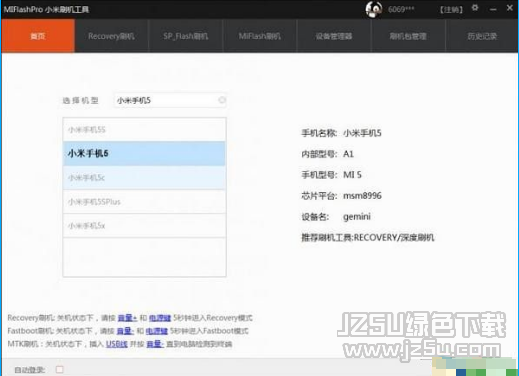Clear the model search field icon
This screenshot has height=376, width=519.
click(x=222, y=100)
